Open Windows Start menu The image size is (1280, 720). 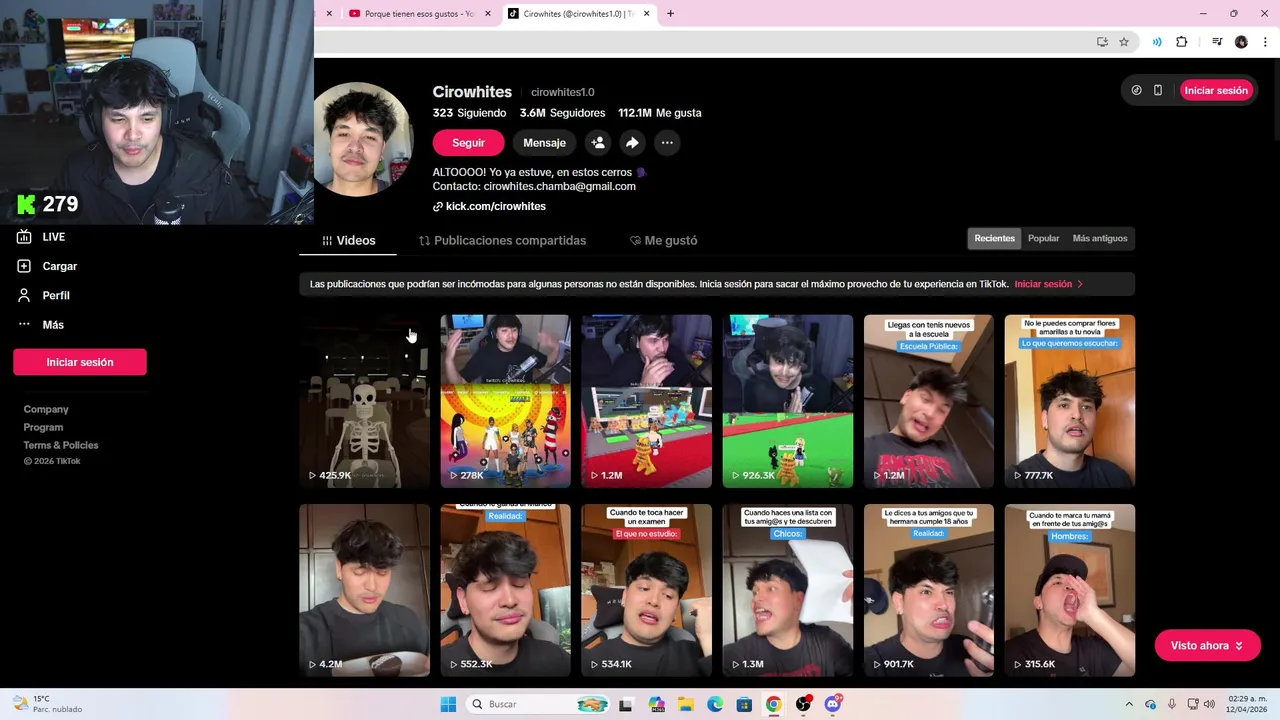(x=448, y=704)
